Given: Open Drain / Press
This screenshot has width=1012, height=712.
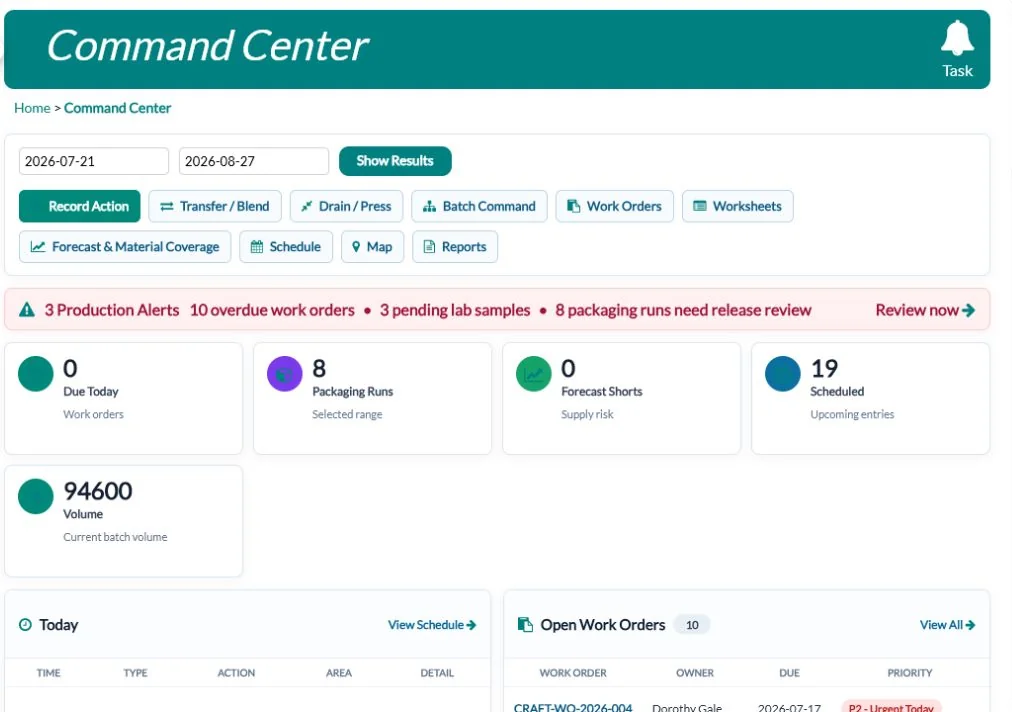Looking at the screenshot, I should coord(347,206).
